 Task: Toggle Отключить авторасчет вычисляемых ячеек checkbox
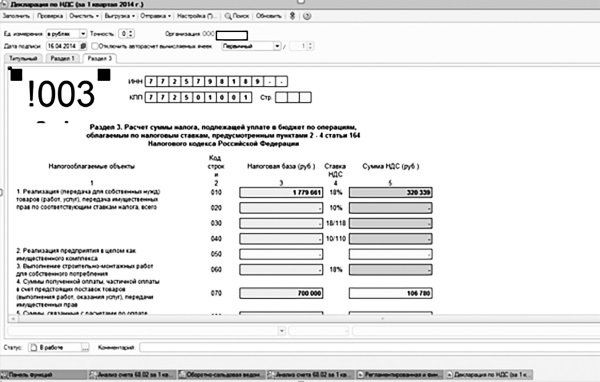tap(95, 46)
